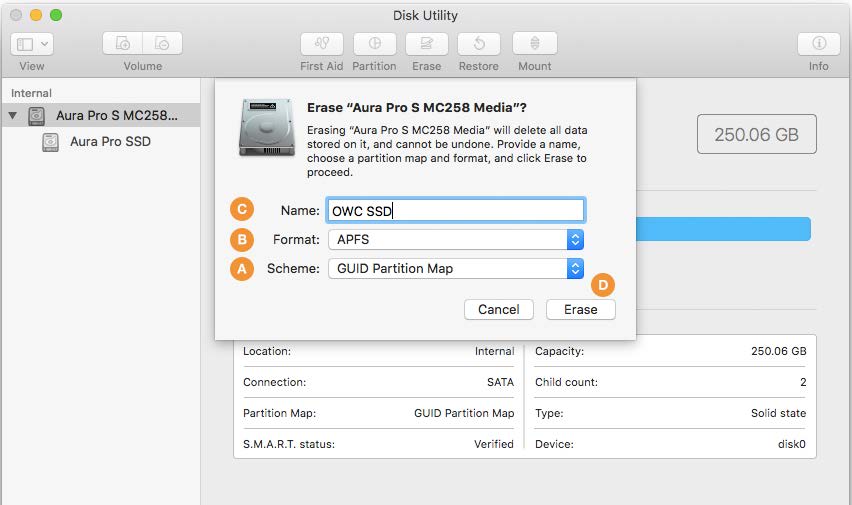
Task: Click the Child count value 2
Action: click(x=803, y=382)
